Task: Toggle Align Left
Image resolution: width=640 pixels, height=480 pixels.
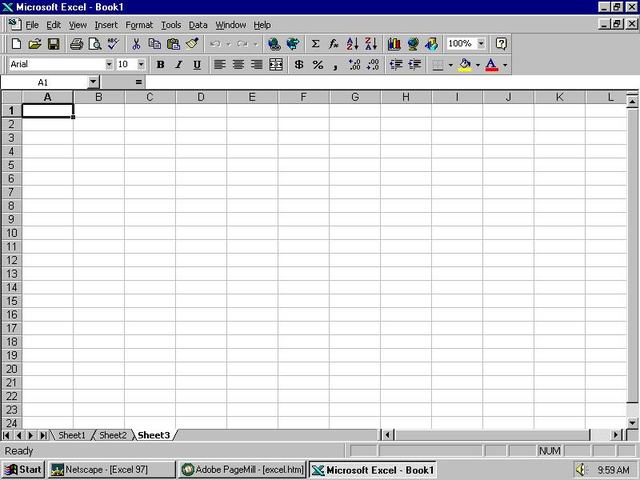Action: point(220,64)
